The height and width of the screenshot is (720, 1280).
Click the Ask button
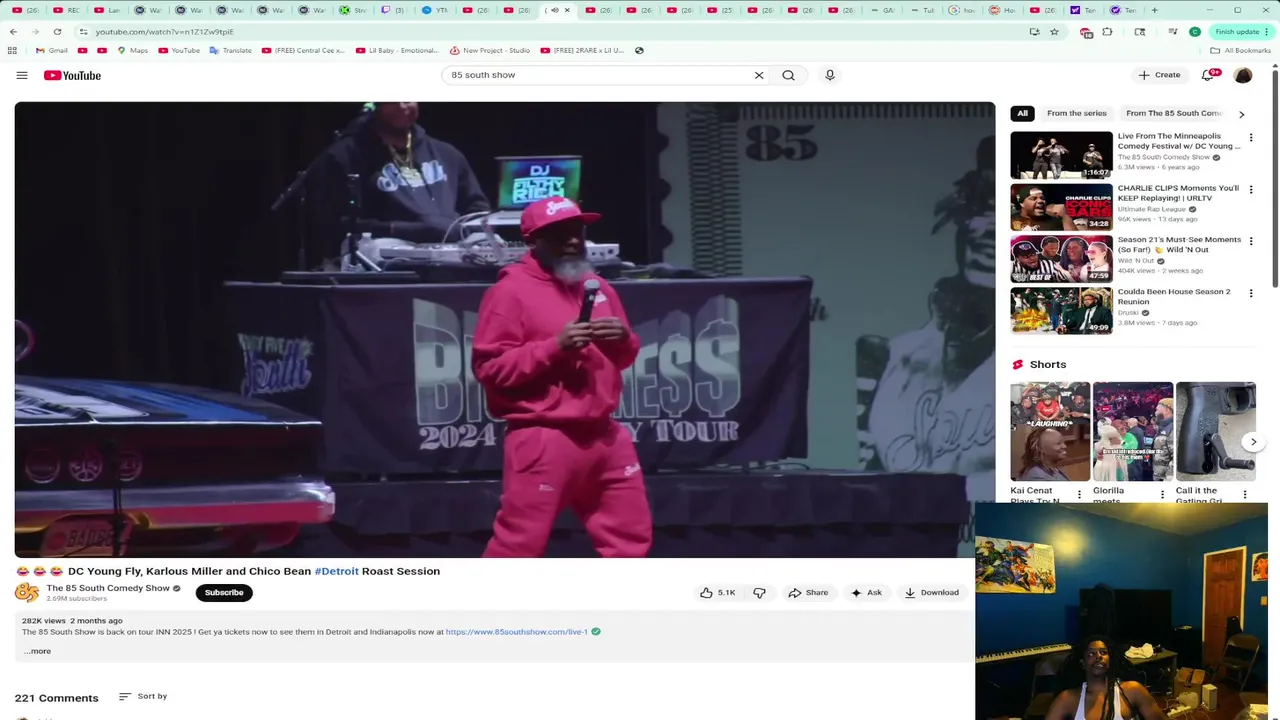(x=866, y=593)
